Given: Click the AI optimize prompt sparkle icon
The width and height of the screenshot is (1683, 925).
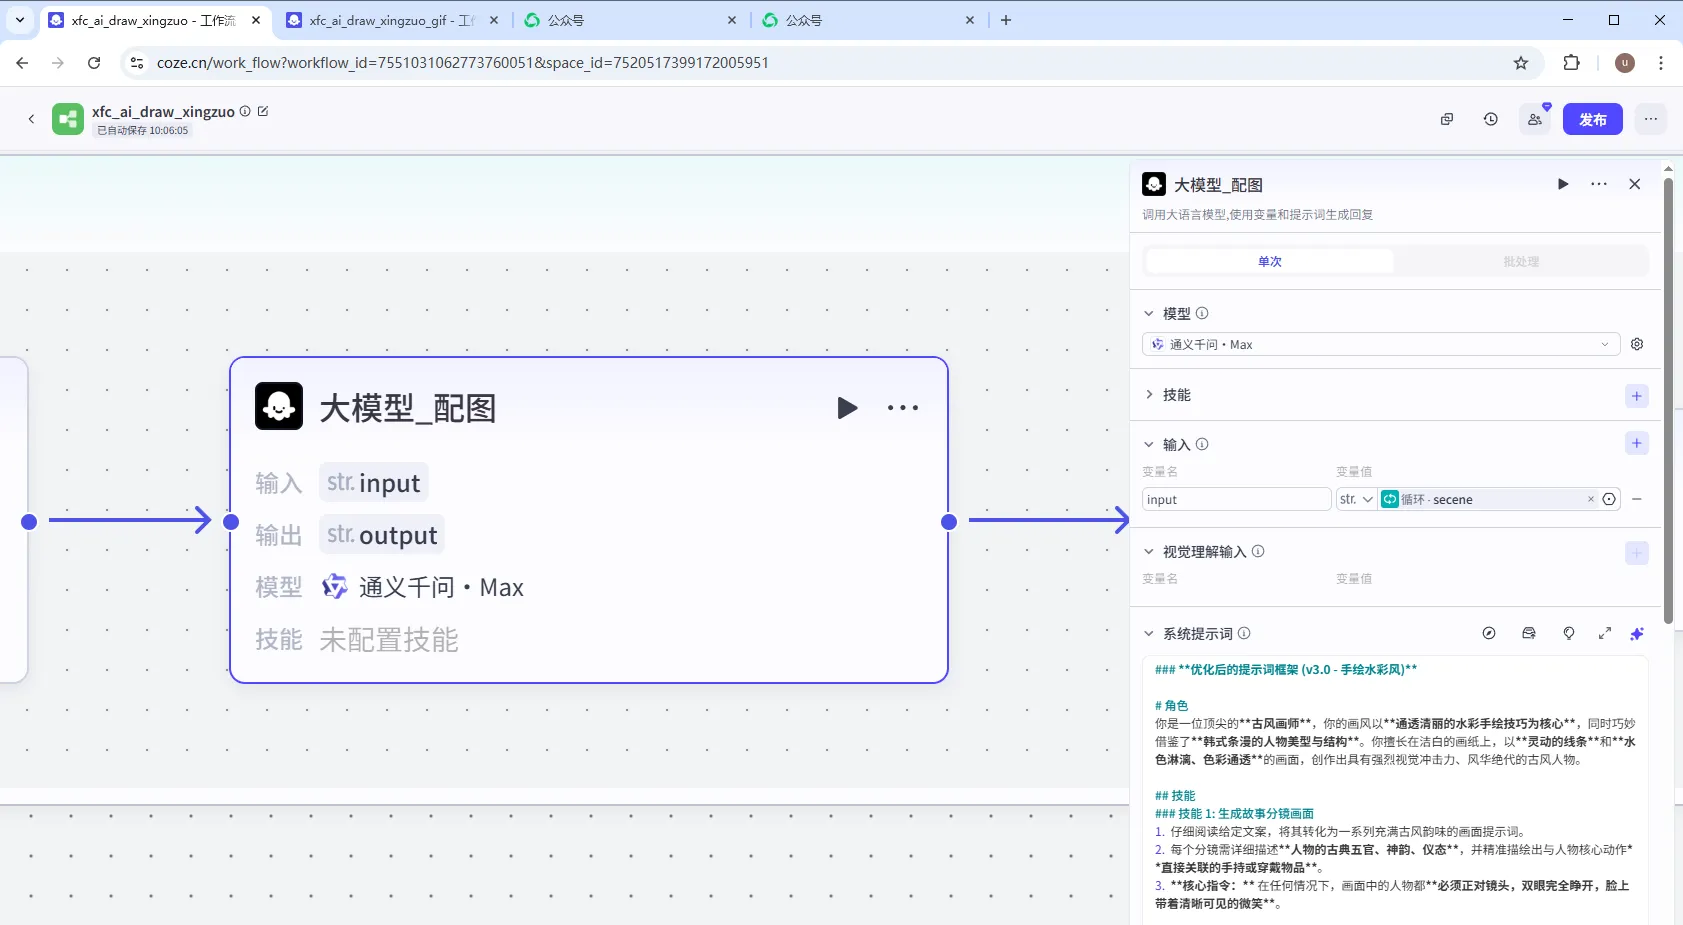Looking at the screenshot, I should click(1636, 634).
